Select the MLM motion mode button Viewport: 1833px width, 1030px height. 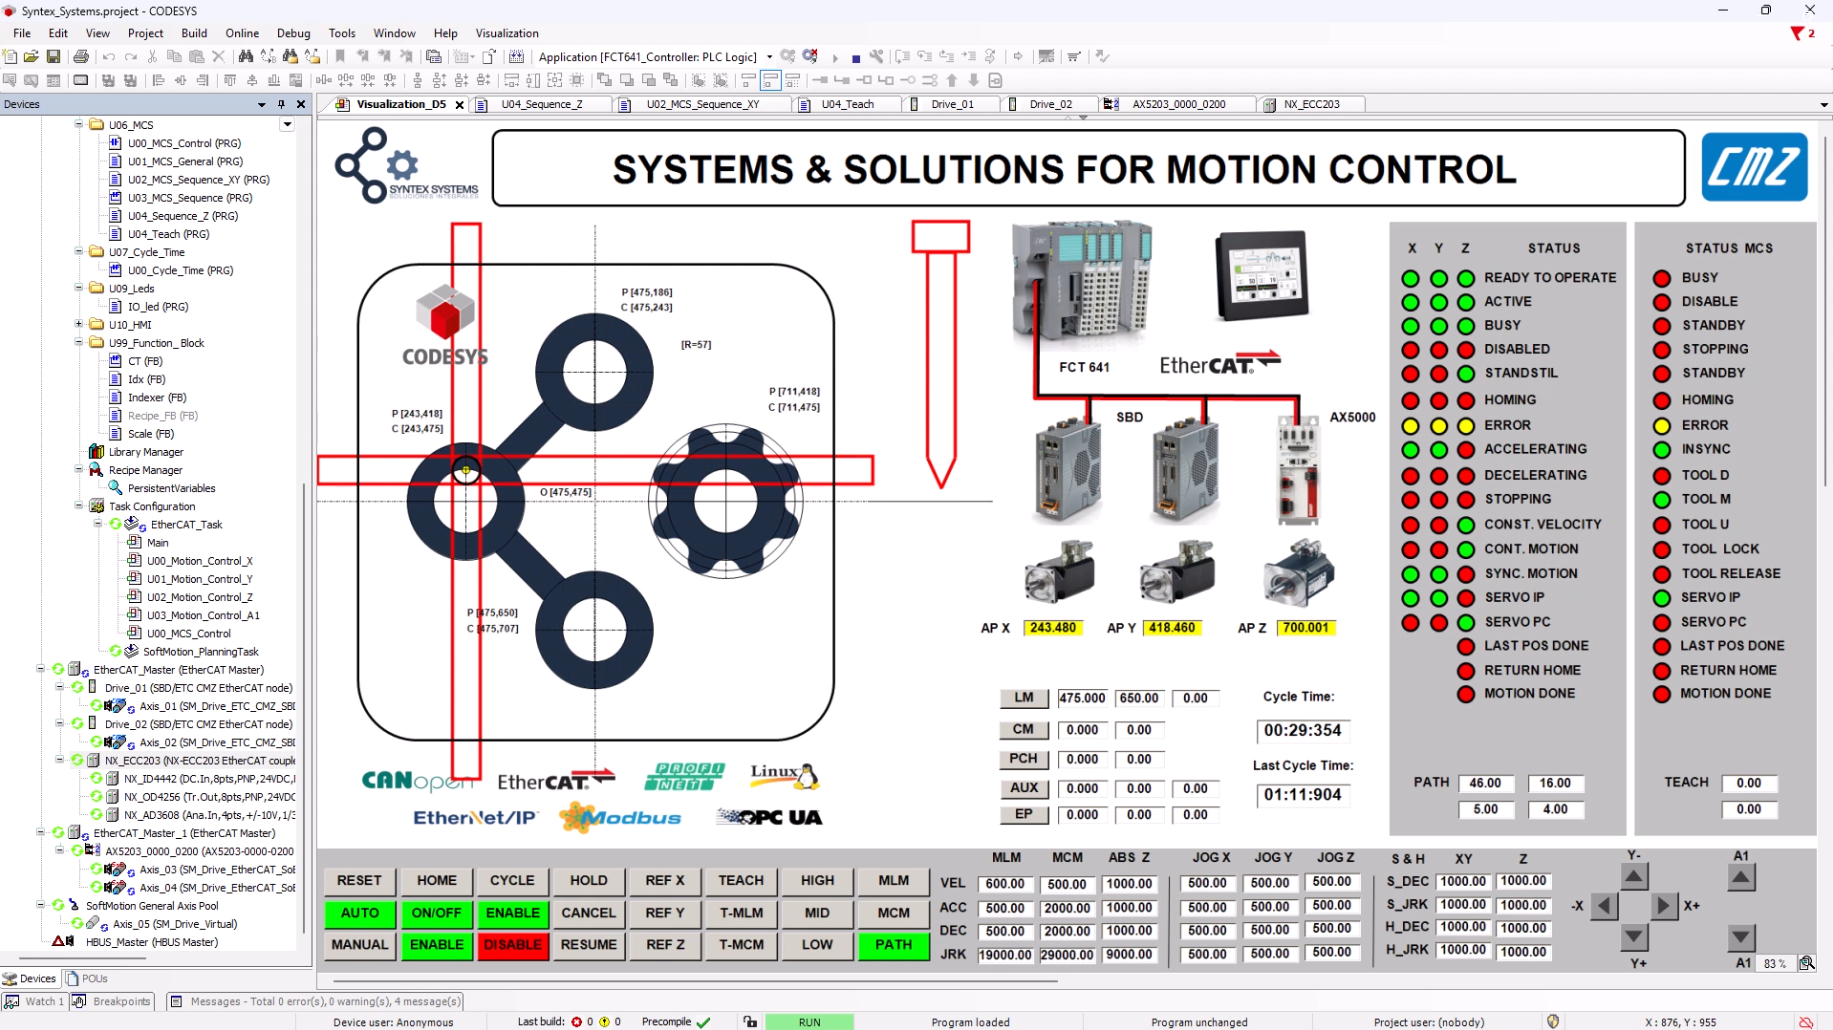point(893,881)
